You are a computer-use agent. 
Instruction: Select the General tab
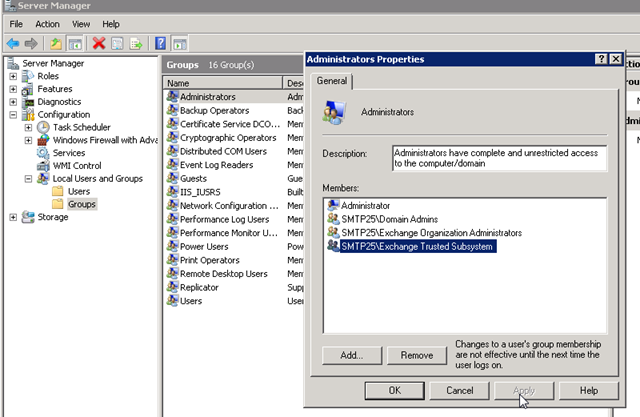click(x=332, y=81)
